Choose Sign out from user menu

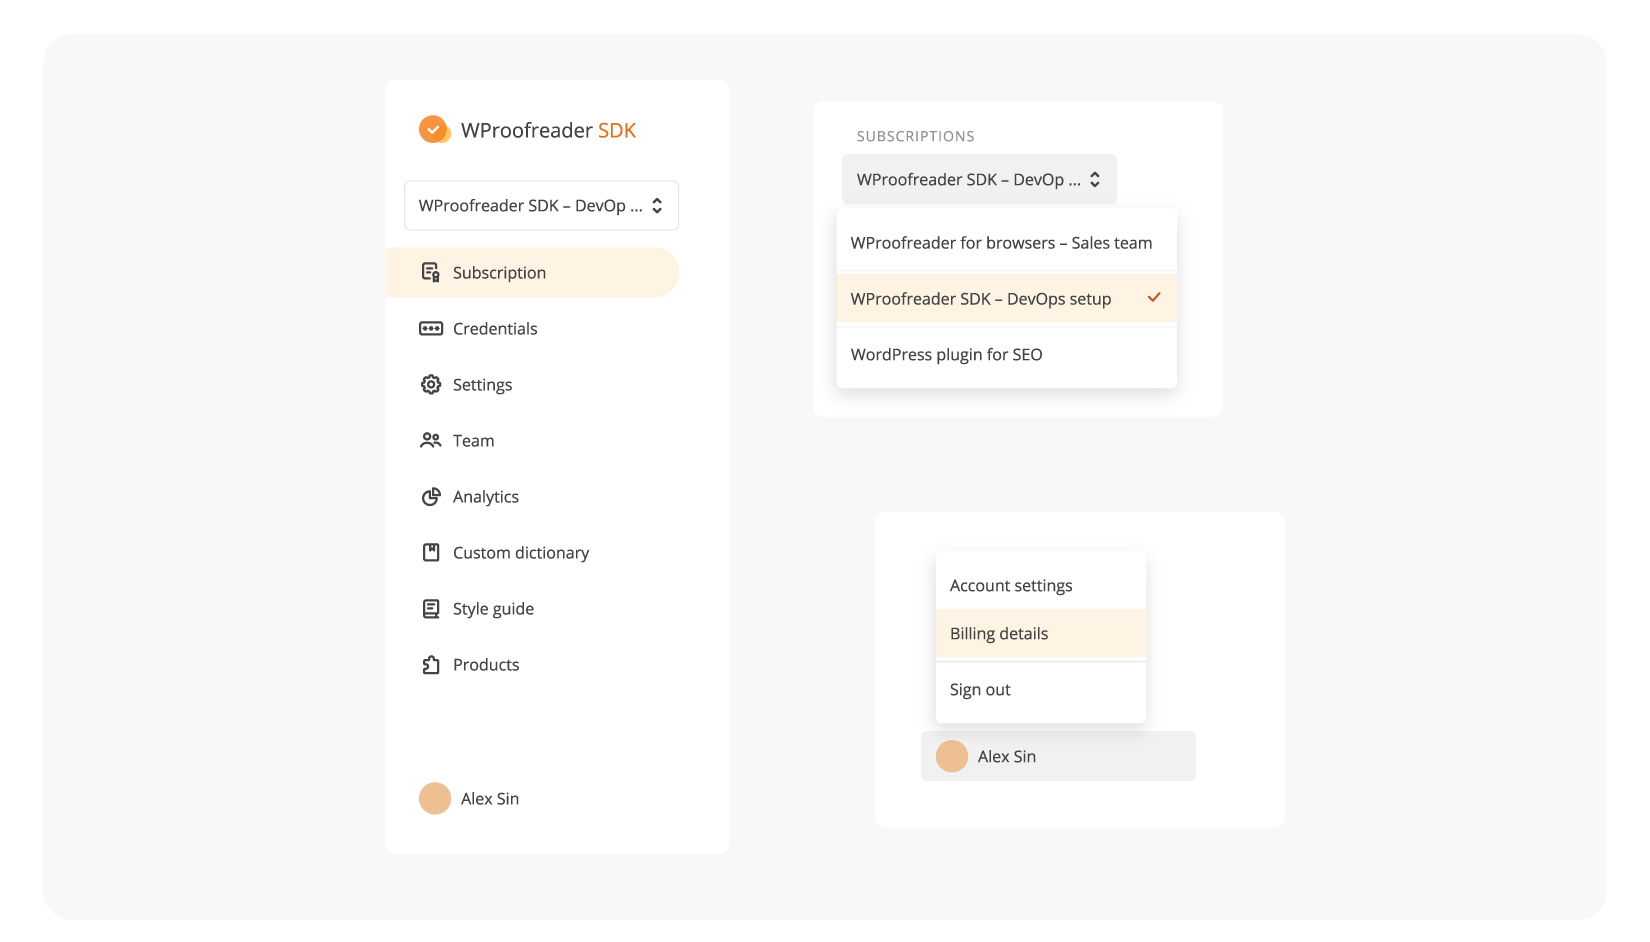coord(1041,689)
